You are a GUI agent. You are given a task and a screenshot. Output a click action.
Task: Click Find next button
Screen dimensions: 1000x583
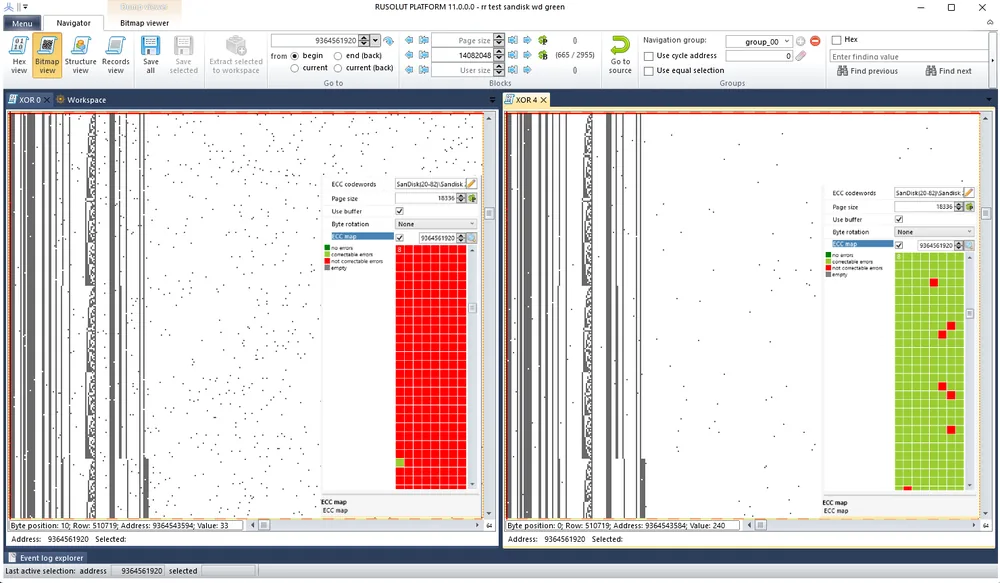948,71
